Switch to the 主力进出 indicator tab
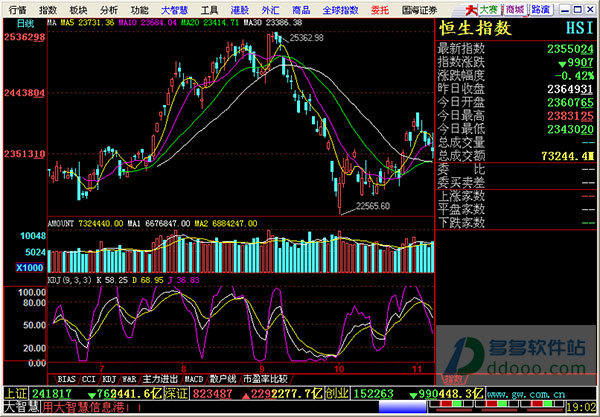The width and height of the screenshot is (600, 417). coord(160,380)
